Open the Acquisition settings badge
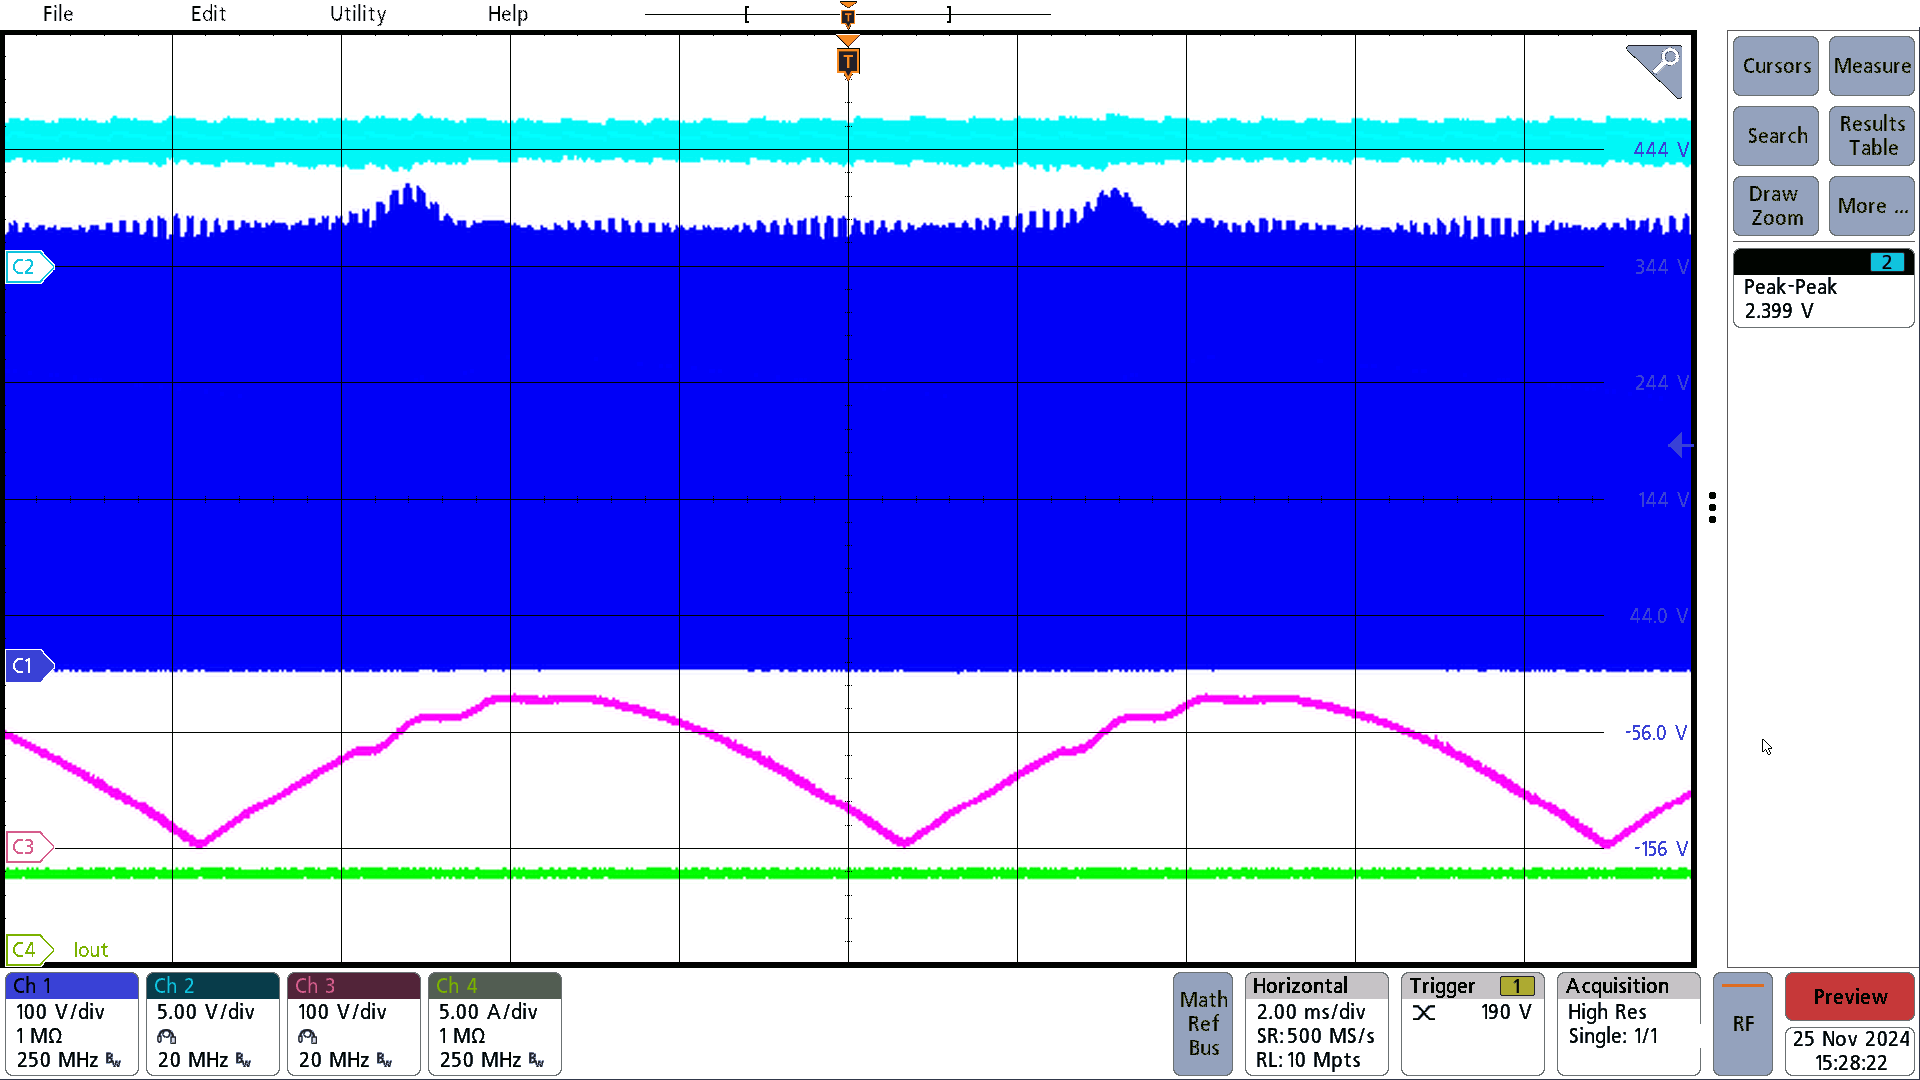1920x1080 pixels. pyautogui.click(x=1629, y=1023)
